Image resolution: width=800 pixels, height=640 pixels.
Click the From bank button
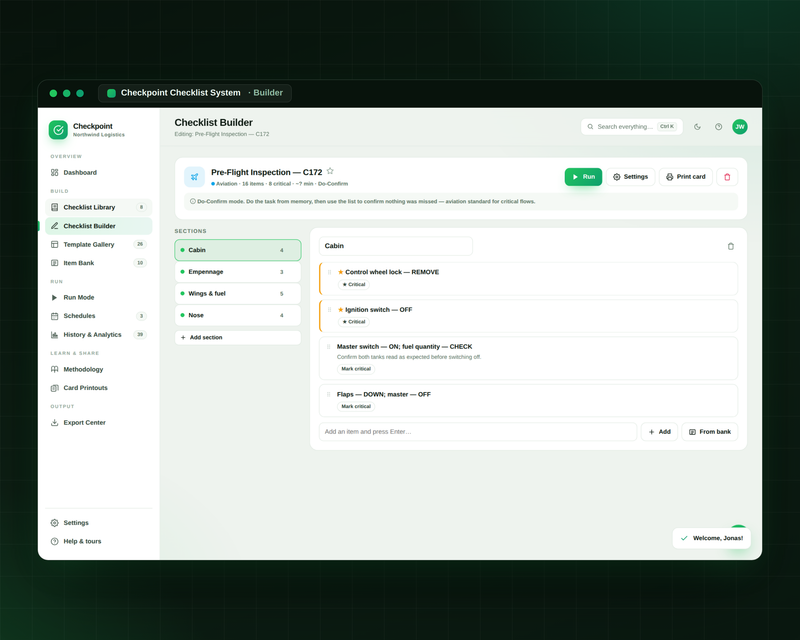pos(710,432)
